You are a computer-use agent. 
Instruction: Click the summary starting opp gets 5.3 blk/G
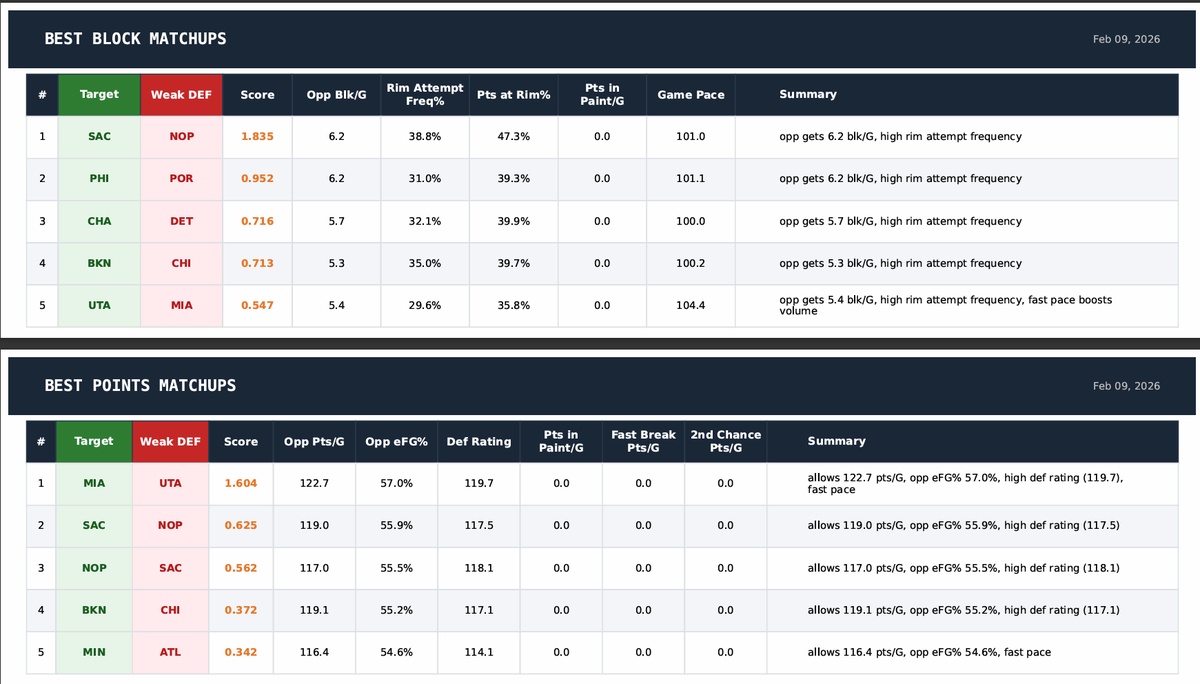[900, 263]
